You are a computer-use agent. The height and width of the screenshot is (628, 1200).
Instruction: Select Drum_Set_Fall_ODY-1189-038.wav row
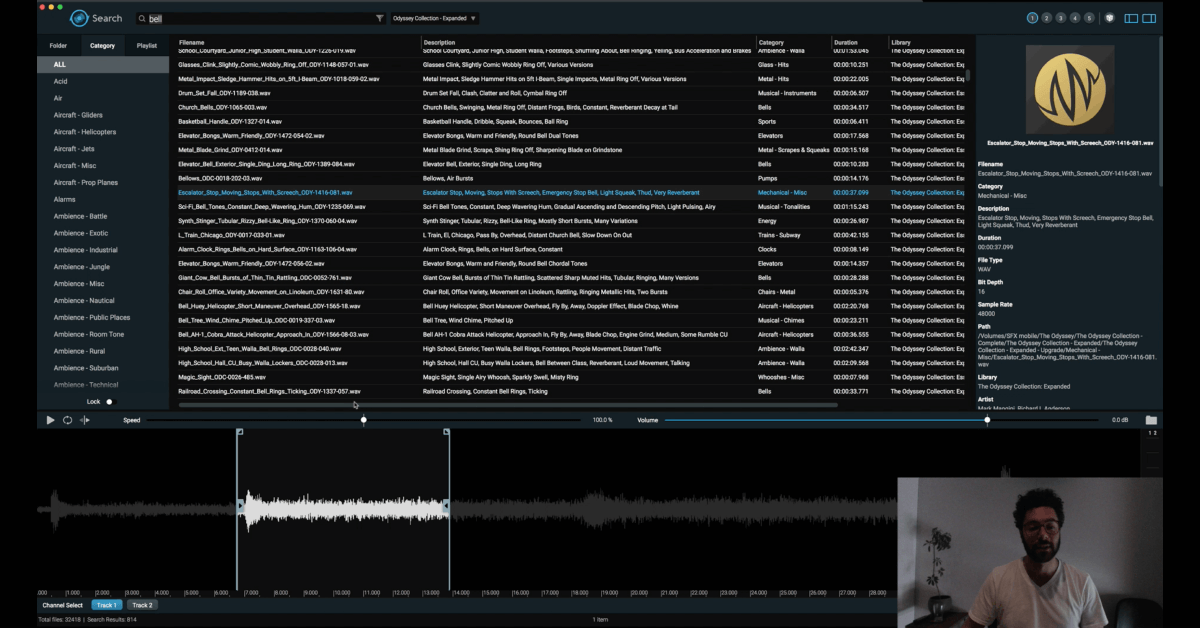click(x=572, y=93)
